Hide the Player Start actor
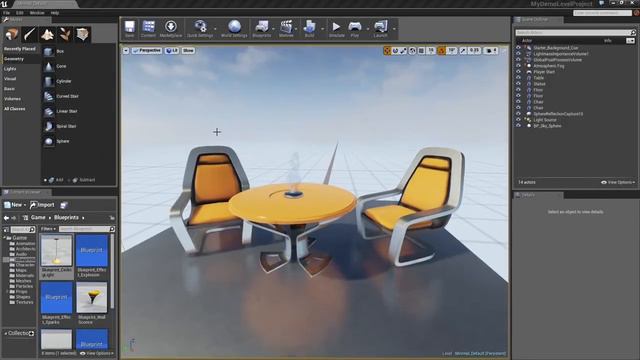The height and width of the screenshot is (360, 640). [518, 72]
